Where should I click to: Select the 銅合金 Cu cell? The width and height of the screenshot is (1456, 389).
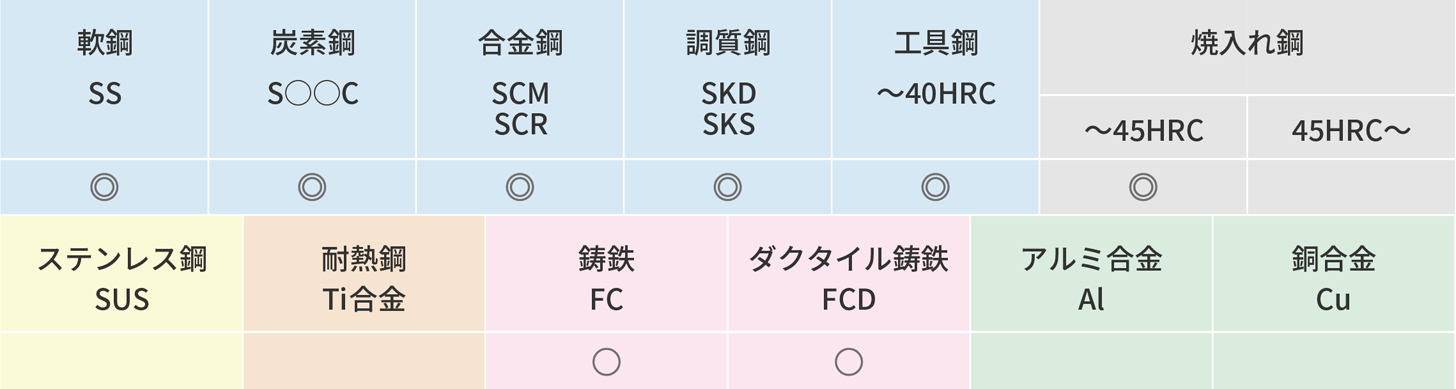point(1335,273)
